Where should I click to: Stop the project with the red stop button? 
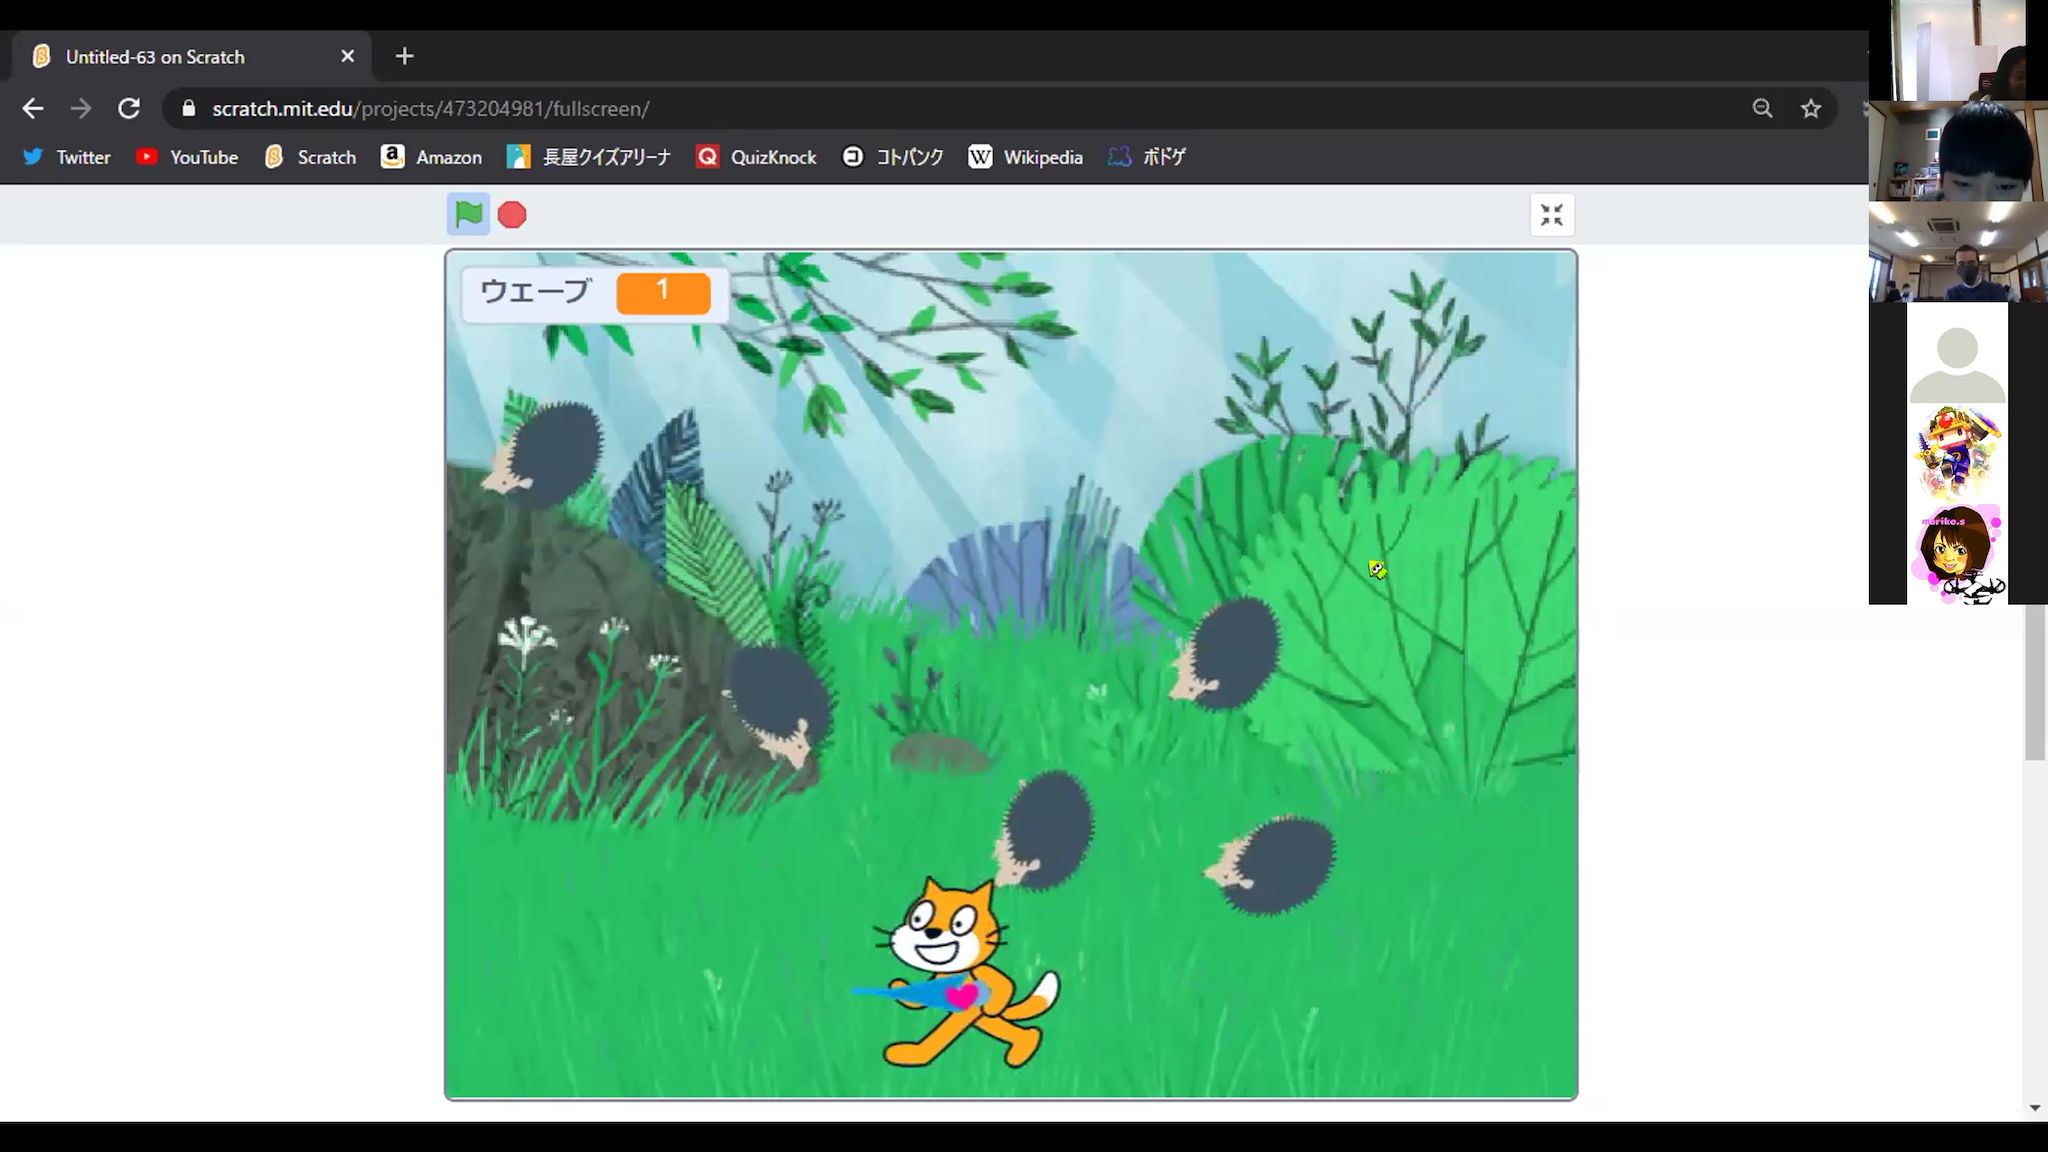pyautogui.click(x=512, y=215)
